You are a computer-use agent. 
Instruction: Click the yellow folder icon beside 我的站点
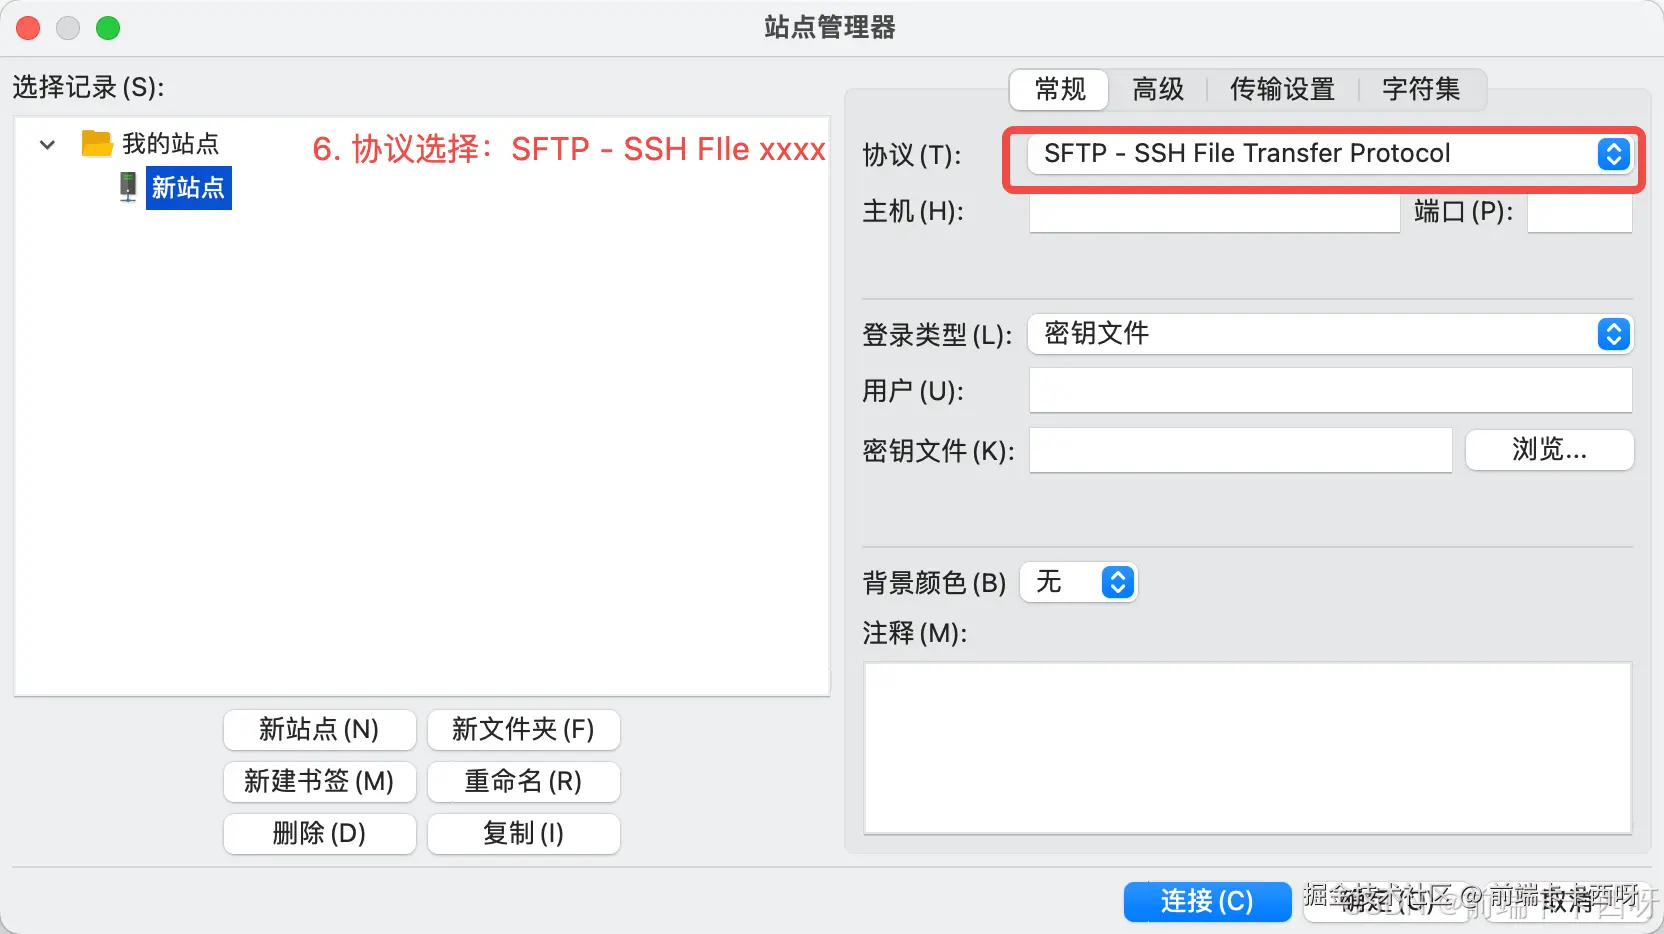95,143
